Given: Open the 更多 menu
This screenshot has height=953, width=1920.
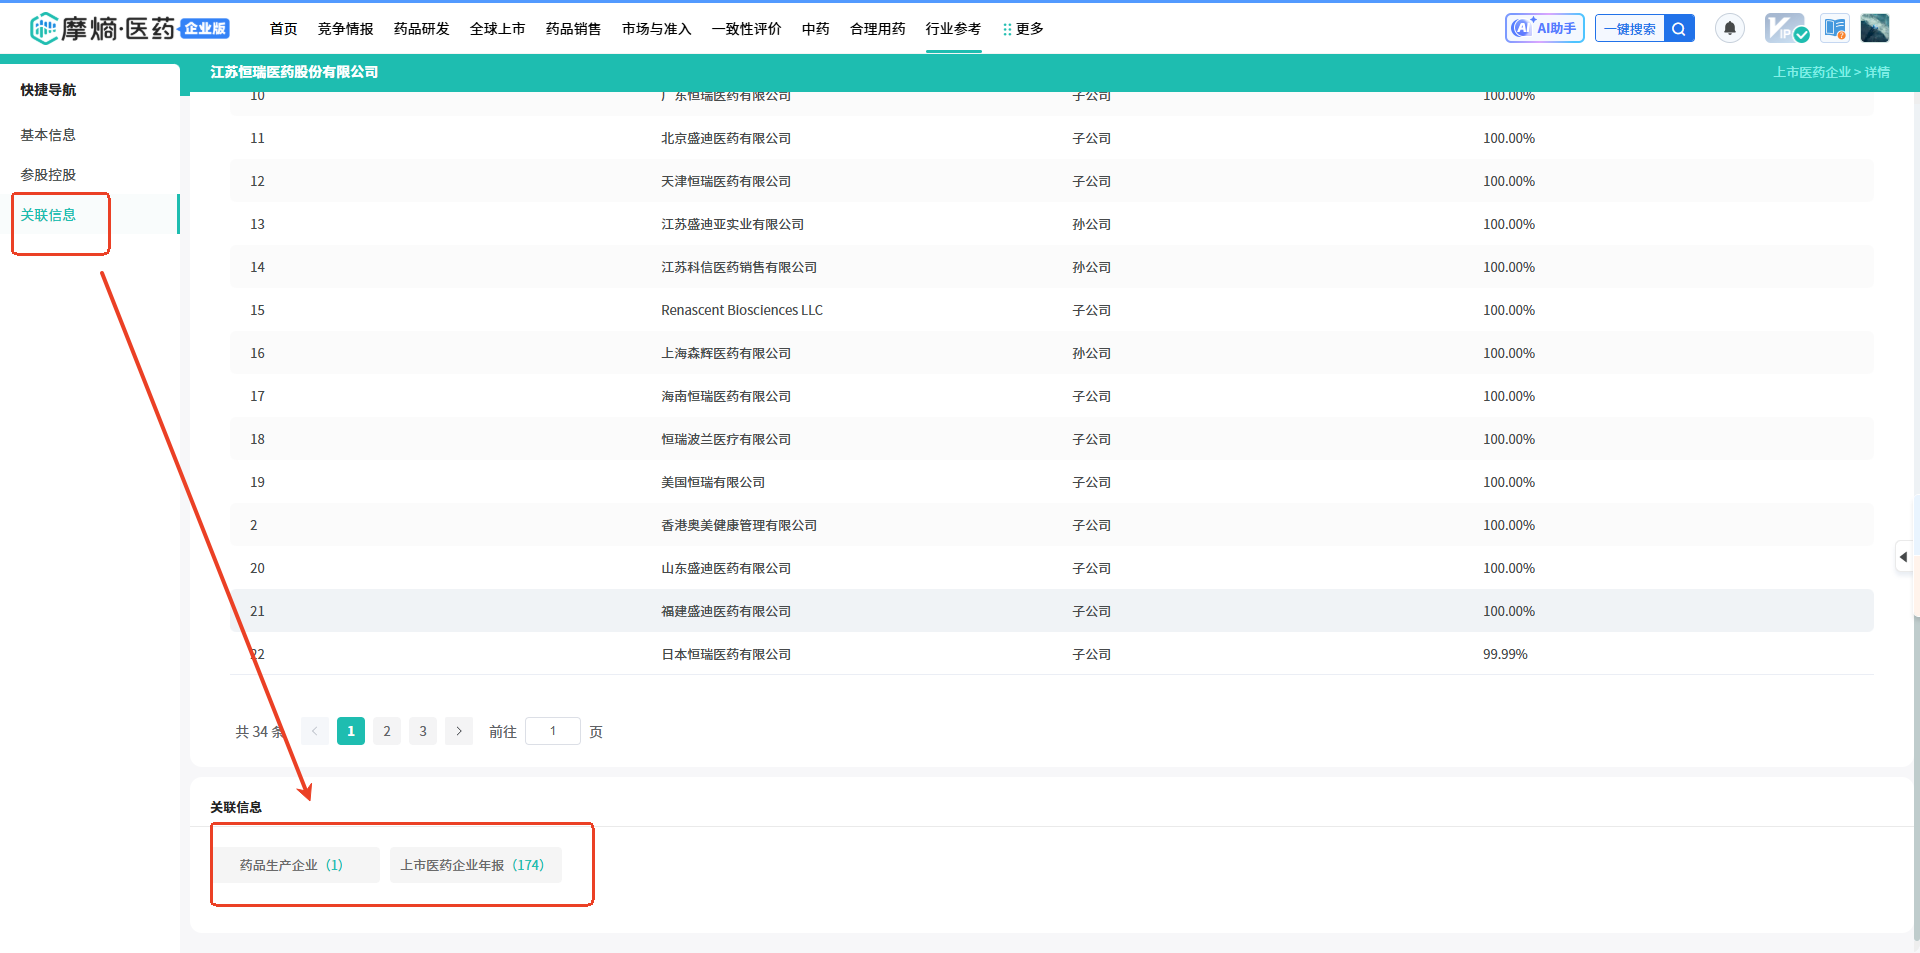Looking at the screenshot, I should tap(1023, 29).
